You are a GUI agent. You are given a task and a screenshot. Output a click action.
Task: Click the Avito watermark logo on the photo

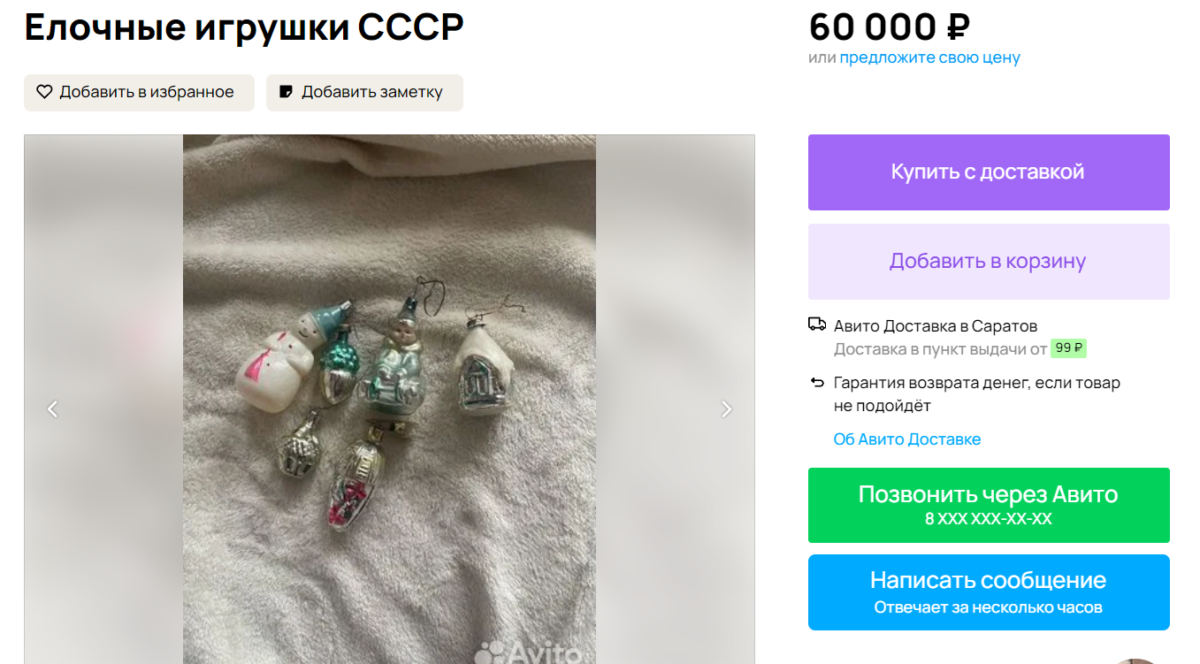coord(530,652)
